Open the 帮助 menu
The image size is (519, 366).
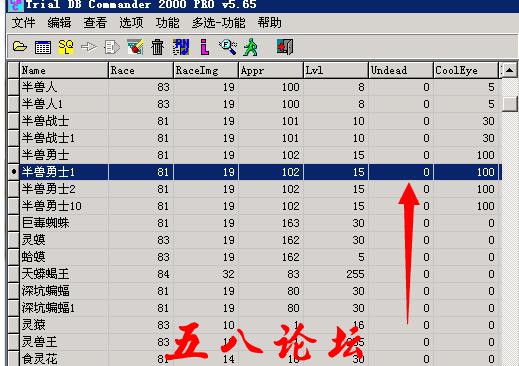[269, 23]
